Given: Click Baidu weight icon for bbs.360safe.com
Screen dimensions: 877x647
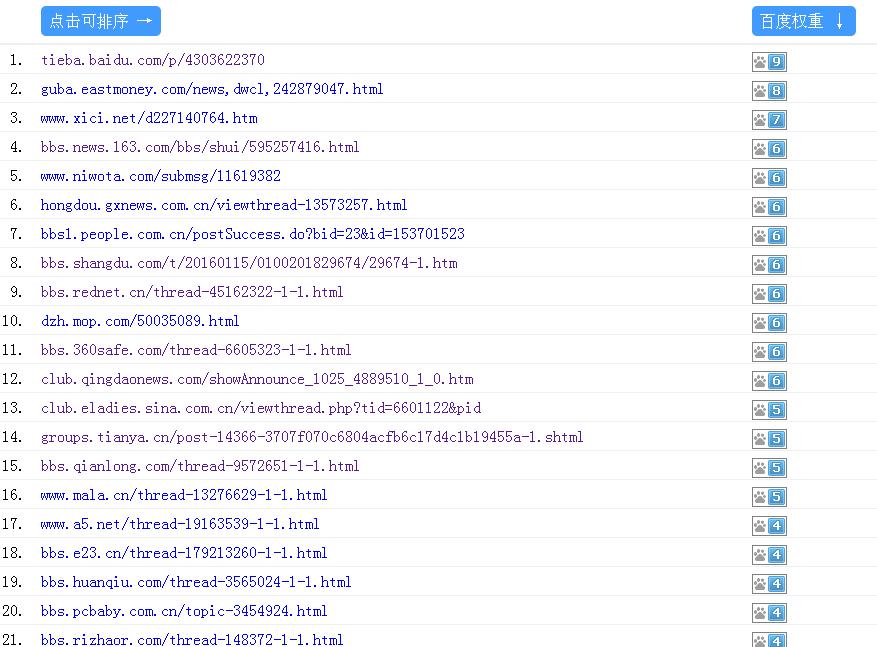Looking at the screenshot, I should click(x=769, y=352).
